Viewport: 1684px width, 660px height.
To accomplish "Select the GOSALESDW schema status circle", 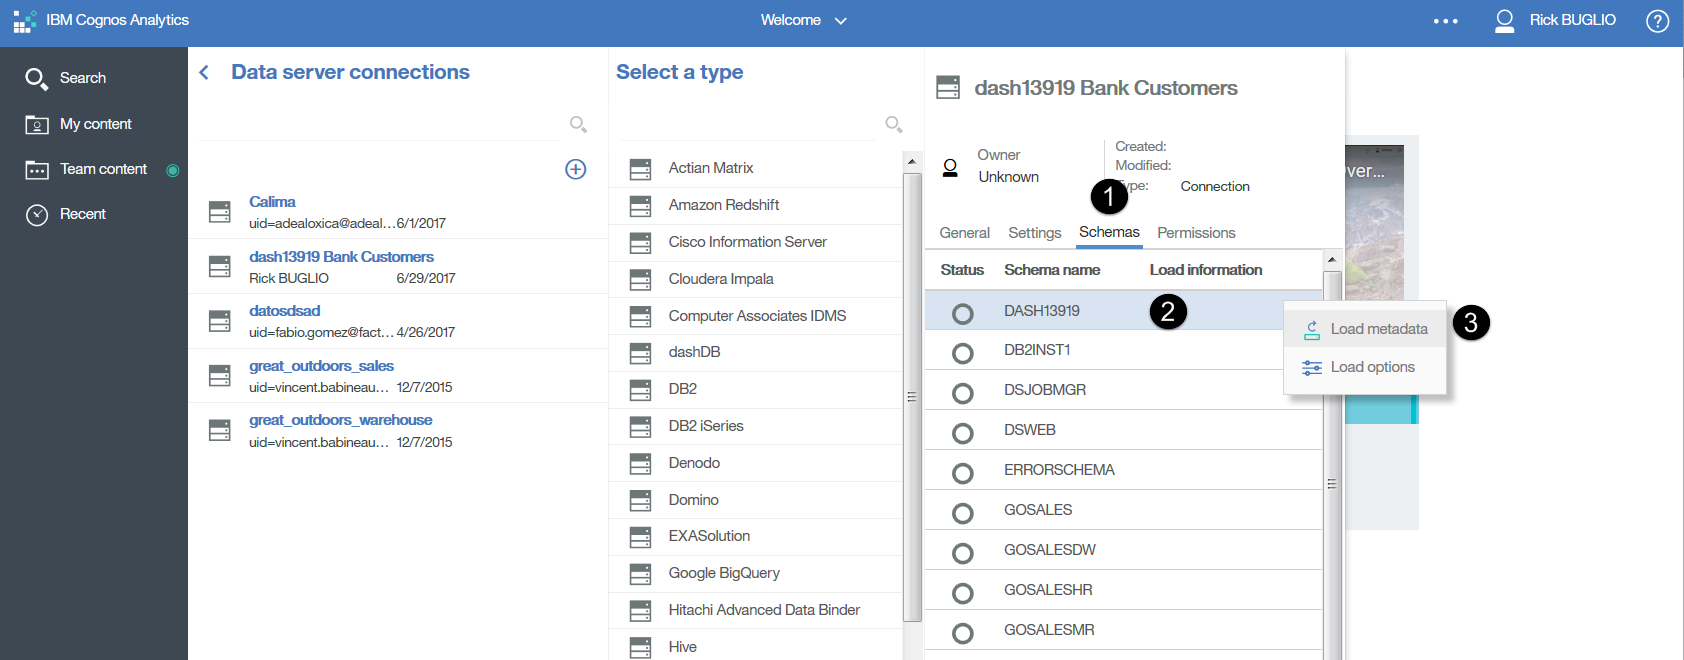I will [x=963, y=554].
